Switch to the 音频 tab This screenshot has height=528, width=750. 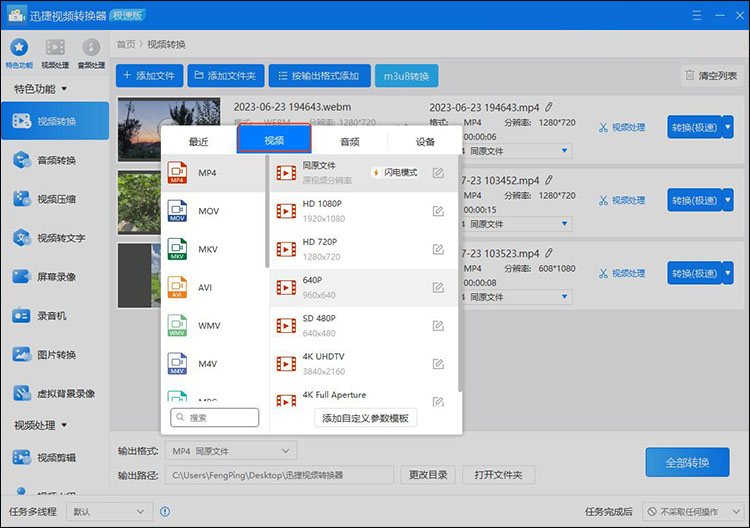click(350, 142)
